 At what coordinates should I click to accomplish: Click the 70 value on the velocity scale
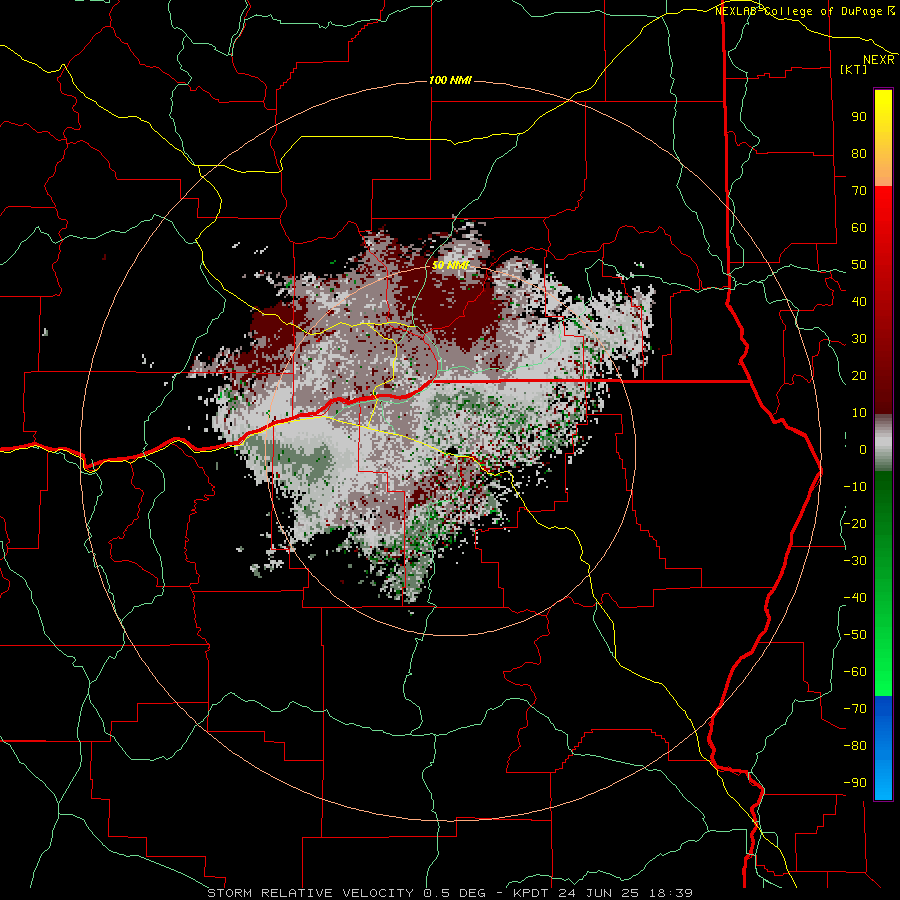pos(859,191)
